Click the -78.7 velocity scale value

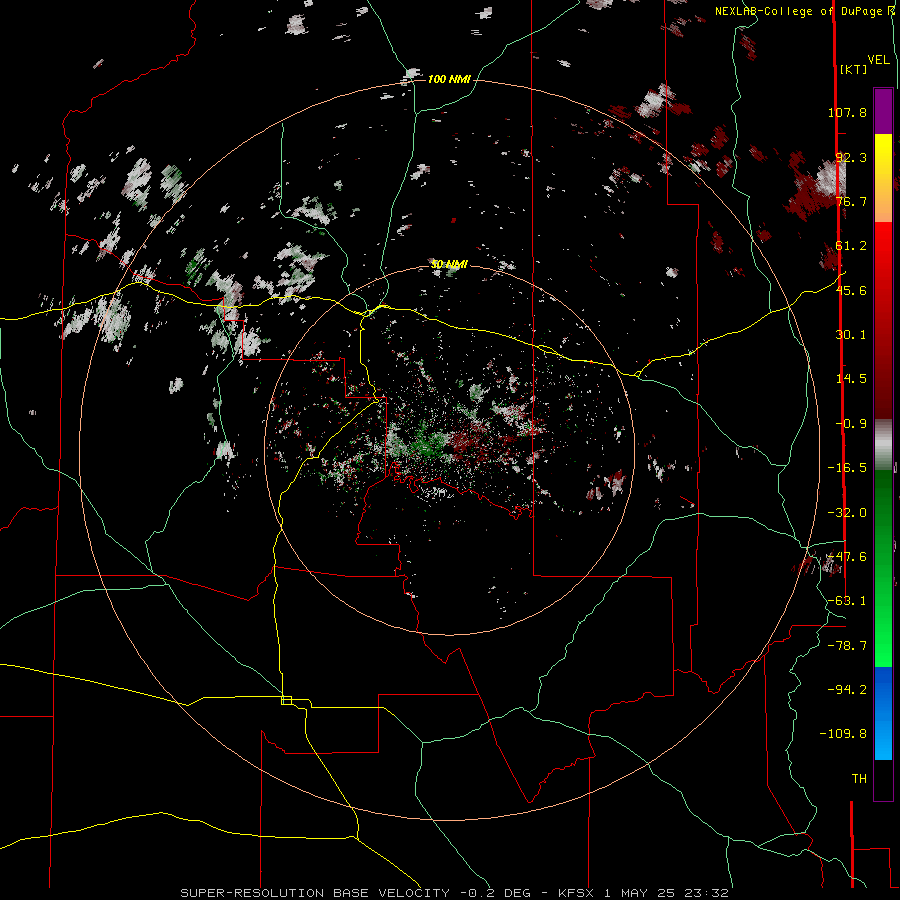pyautogui.click(x=847, y=646)
